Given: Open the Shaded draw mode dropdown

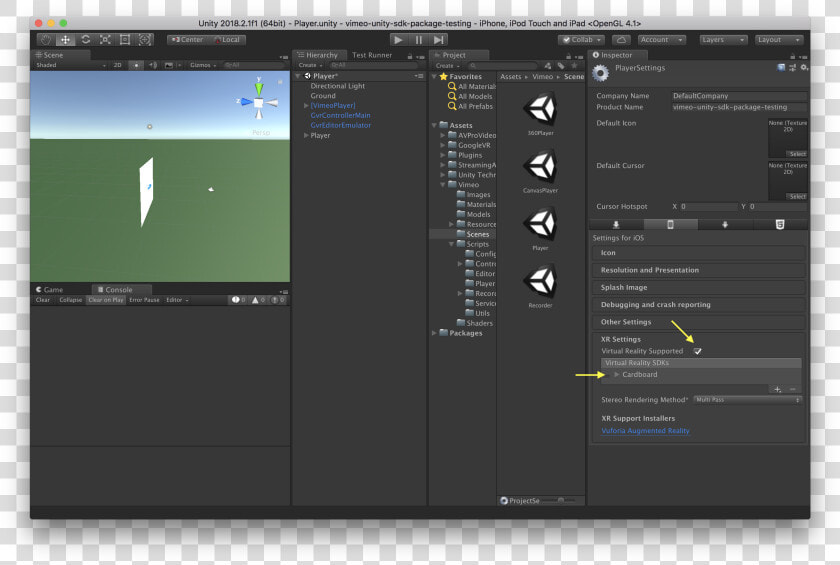Looking at the screenshot, I should point(71,65).
